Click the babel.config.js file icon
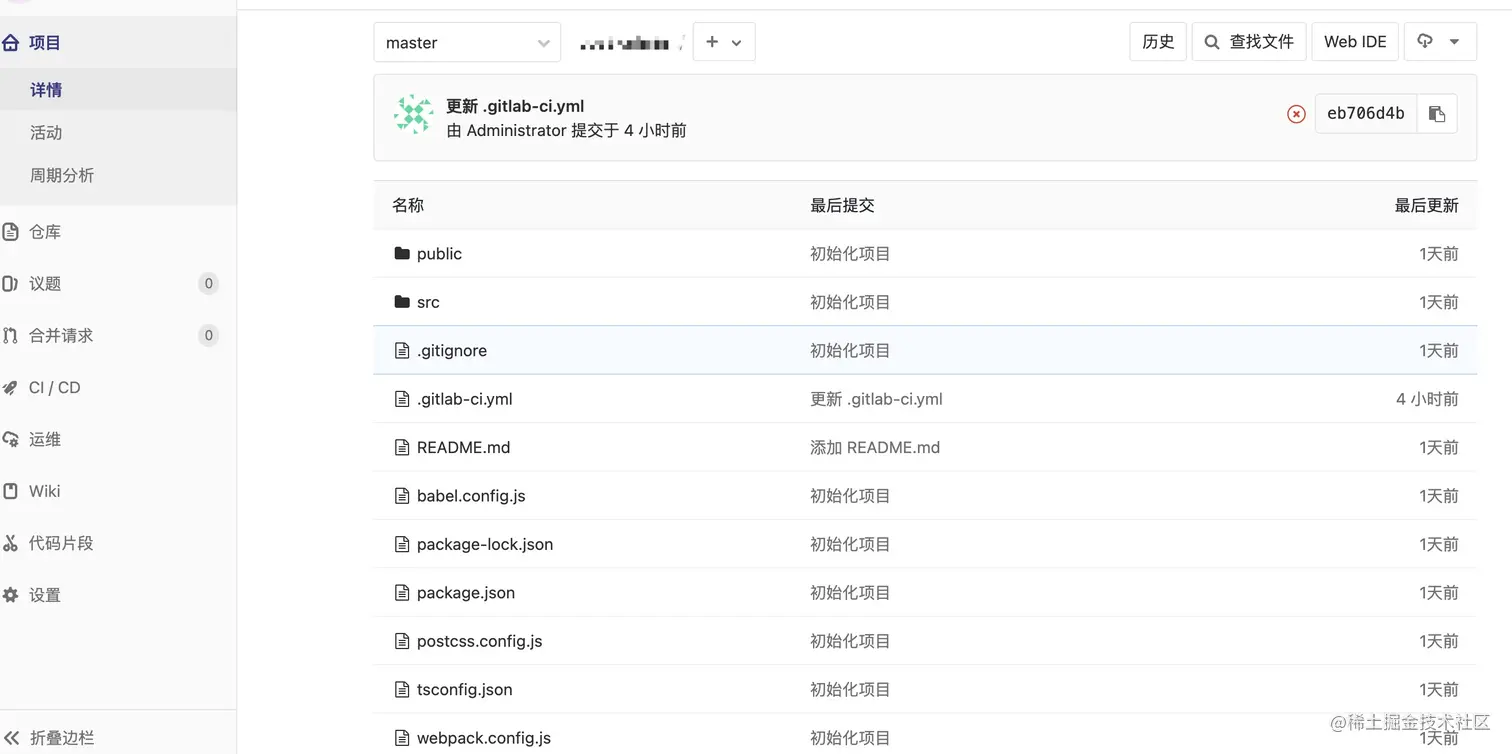Screen dimensions: 1512x754 coord(402,496)
